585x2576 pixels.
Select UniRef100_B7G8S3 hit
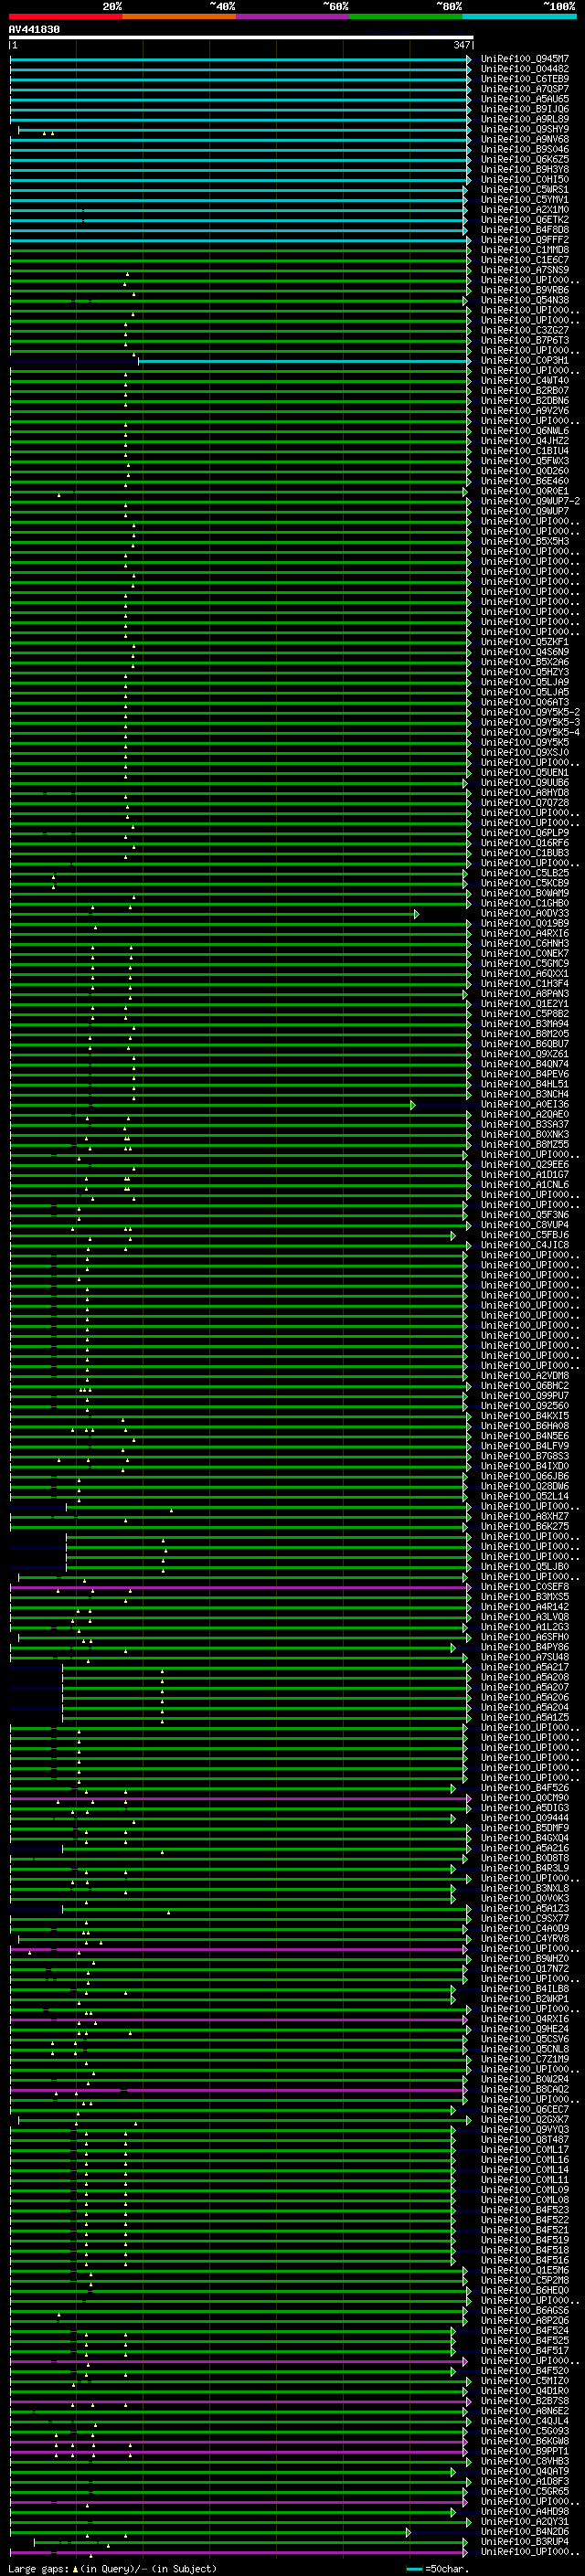tap(525, 1456)
